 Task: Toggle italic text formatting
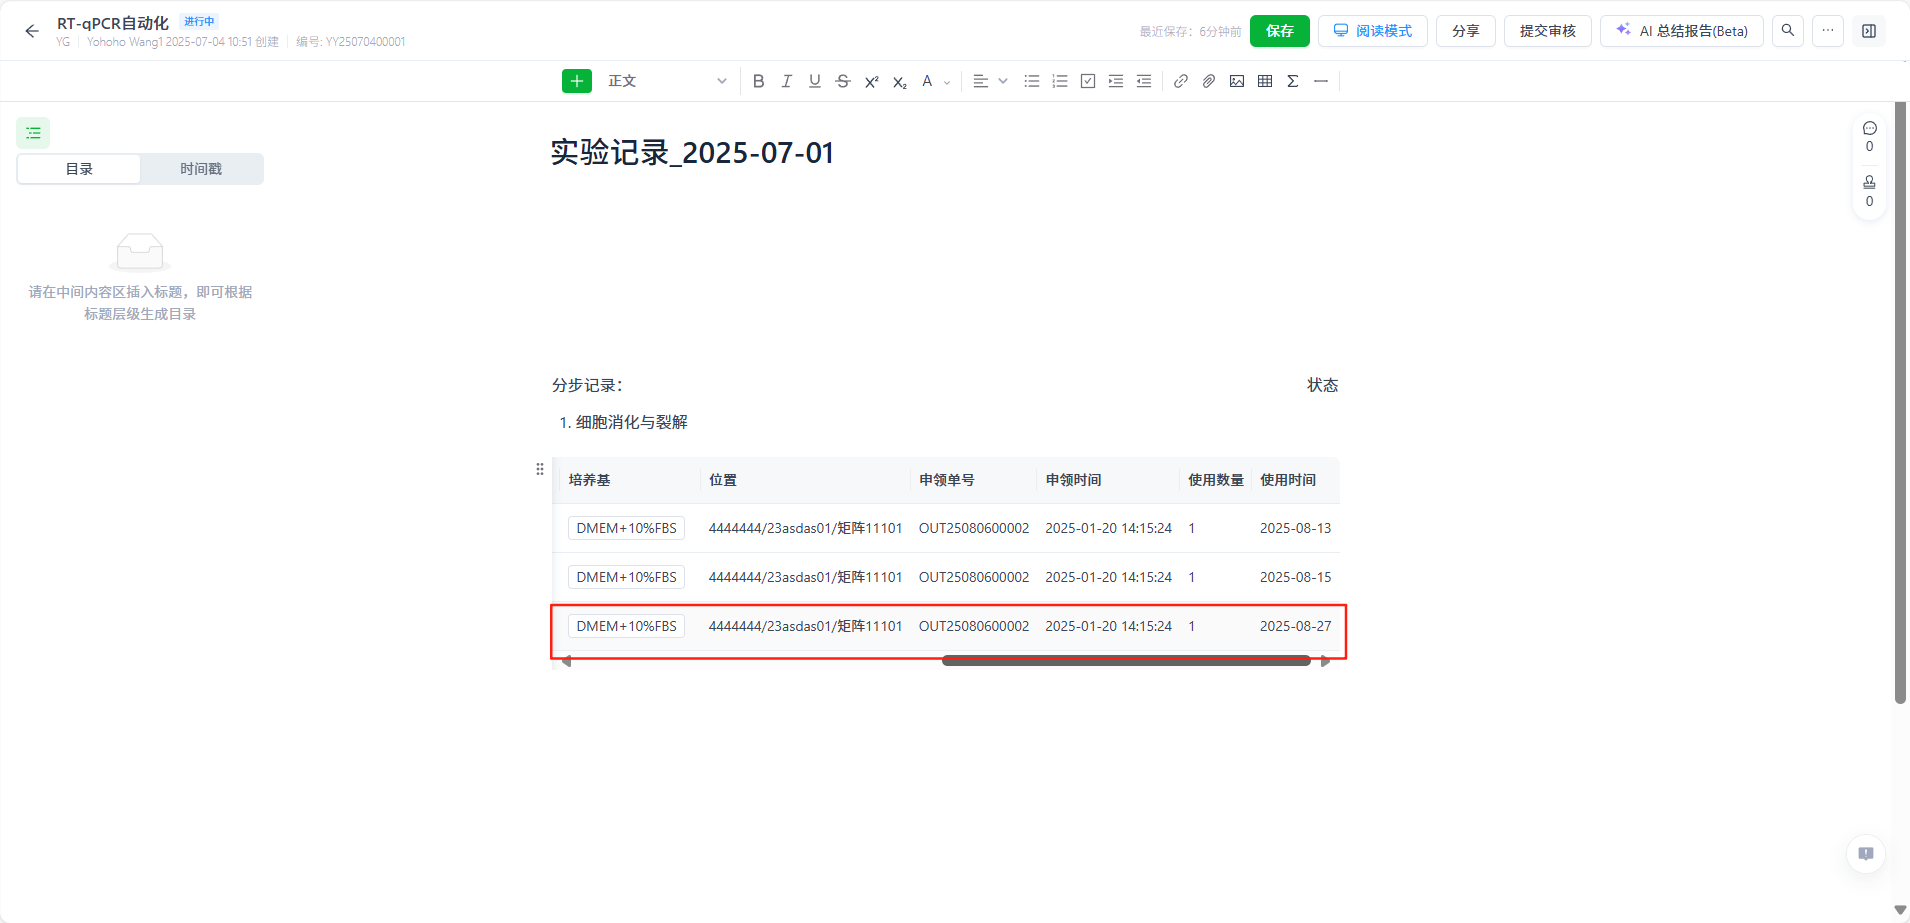point(786,81)
